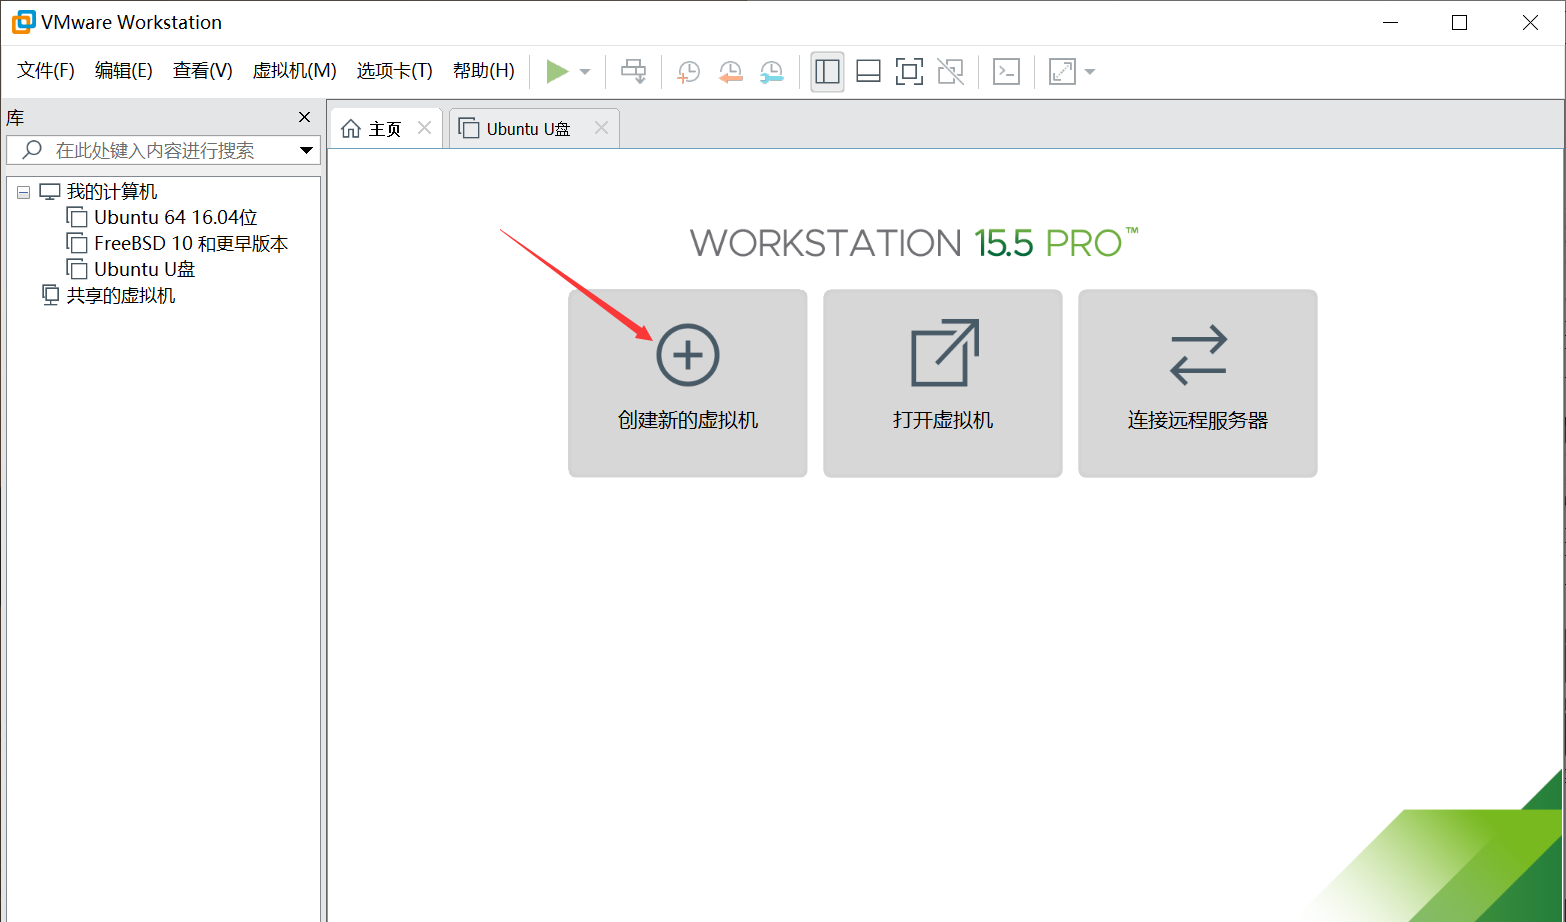Open the console view icon

[1006, 71]
